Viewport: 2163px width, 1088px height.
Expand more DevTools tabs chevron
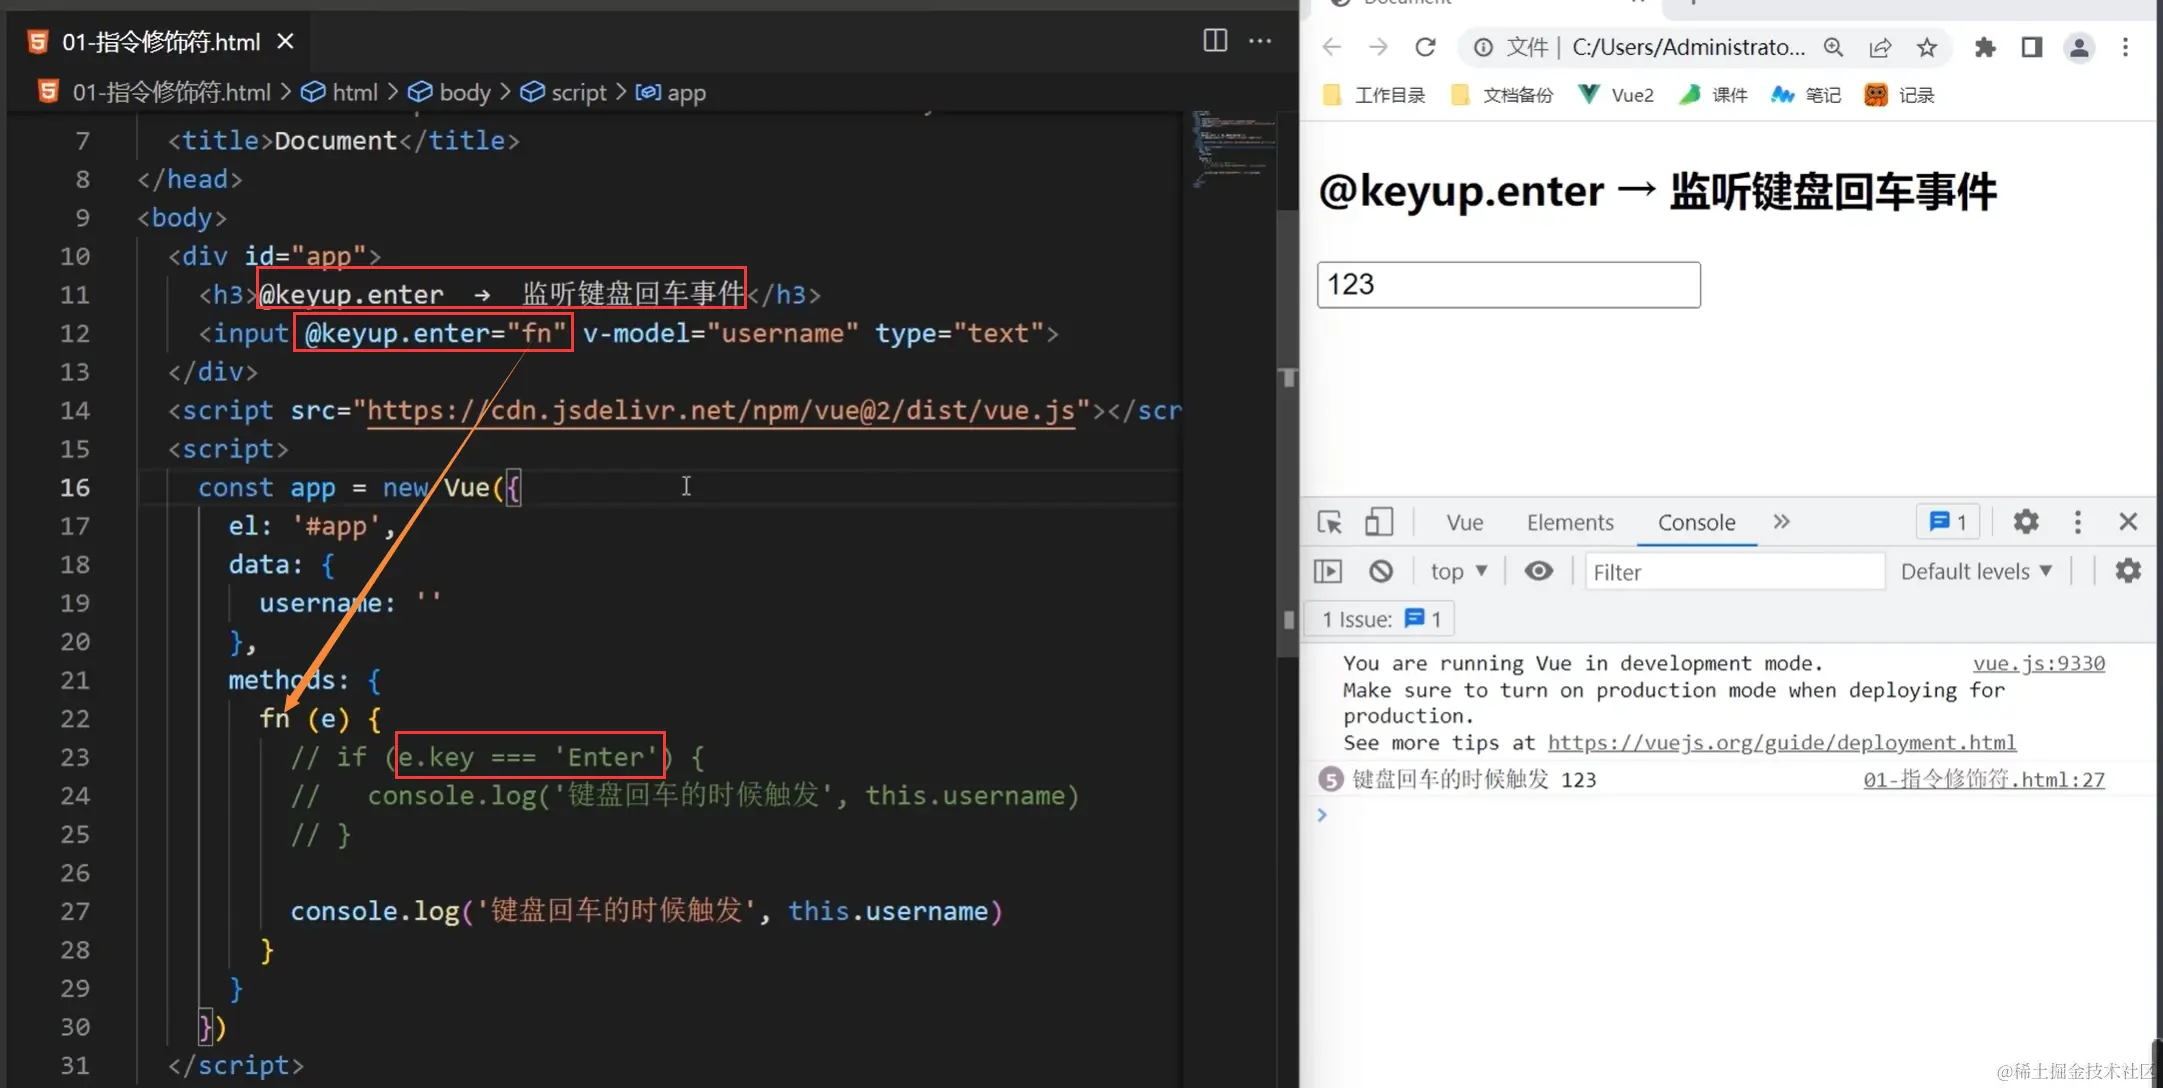[x=1781, y=522]
